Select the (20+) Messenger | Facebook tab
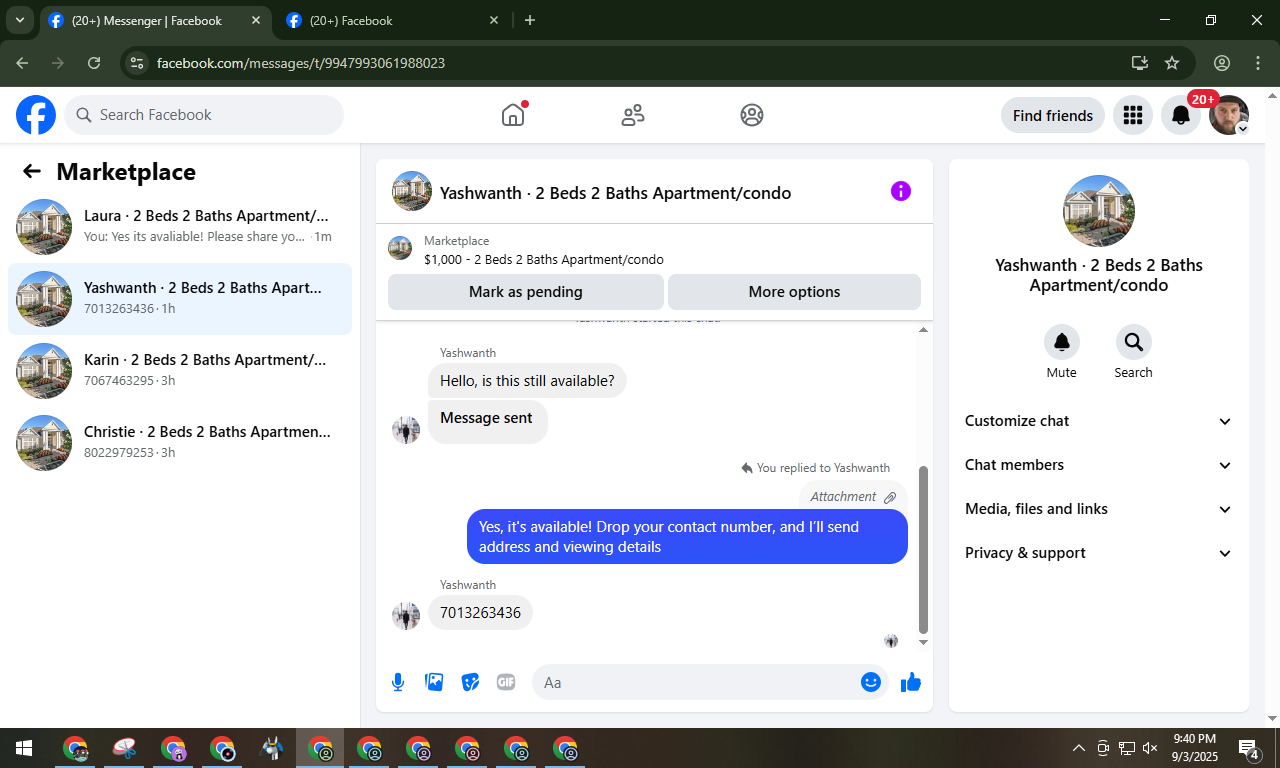Screen dimensions: 1280x768 coord(155,21)
